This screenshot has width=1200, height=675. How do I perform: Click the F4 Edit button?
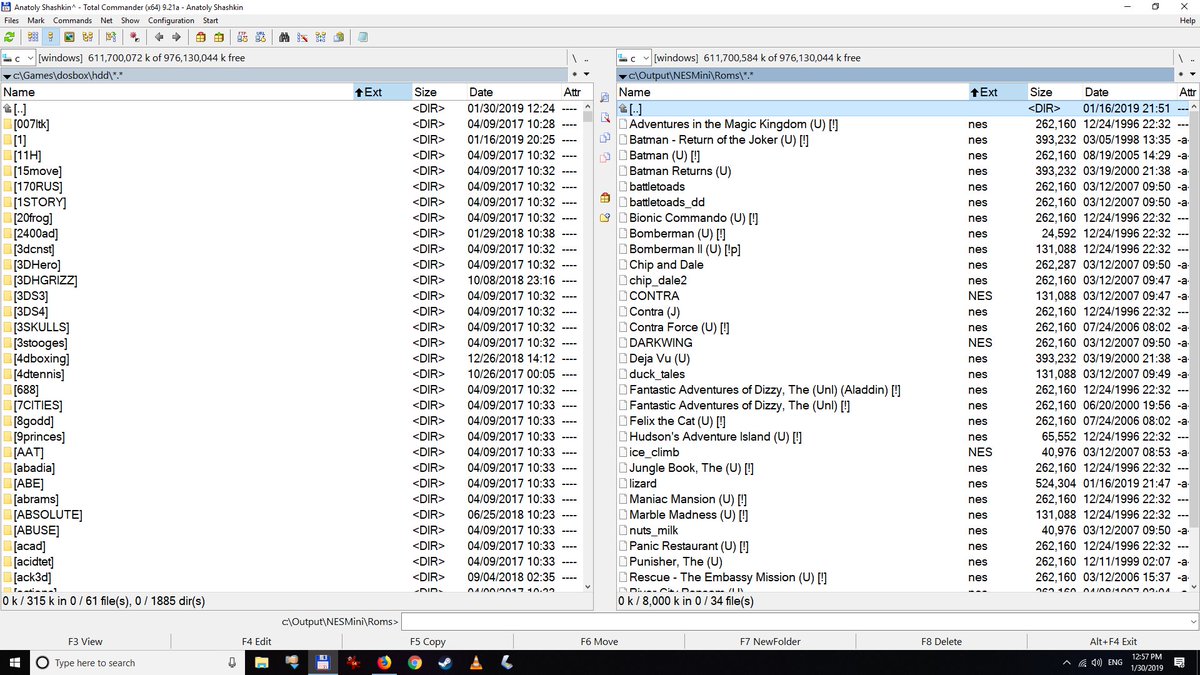[256, 642]
